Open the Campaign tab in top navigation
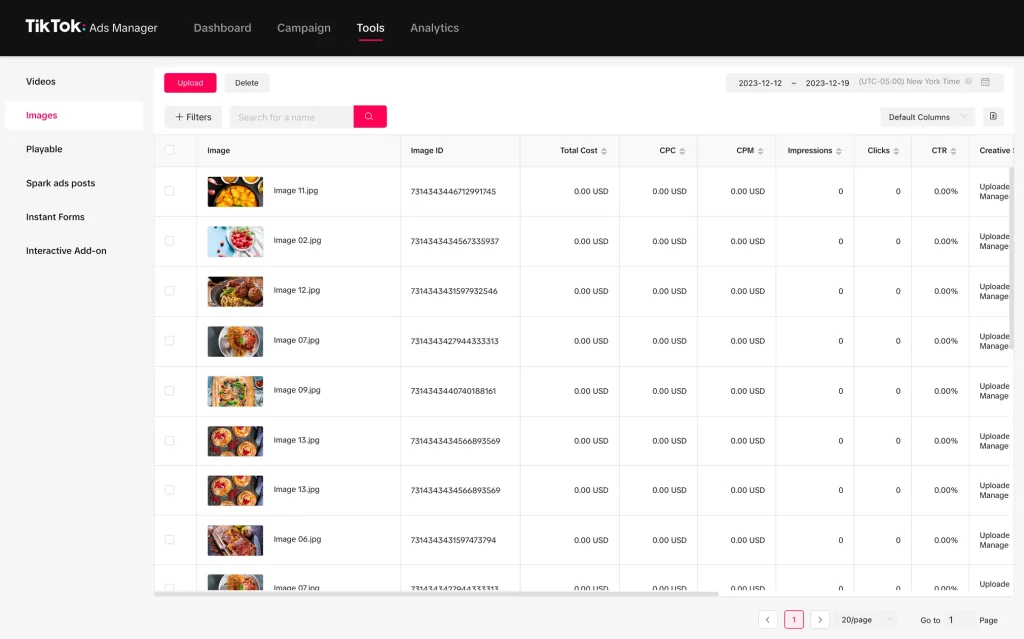Screen dimensions: 1024x639 click(x=303, y=28)
